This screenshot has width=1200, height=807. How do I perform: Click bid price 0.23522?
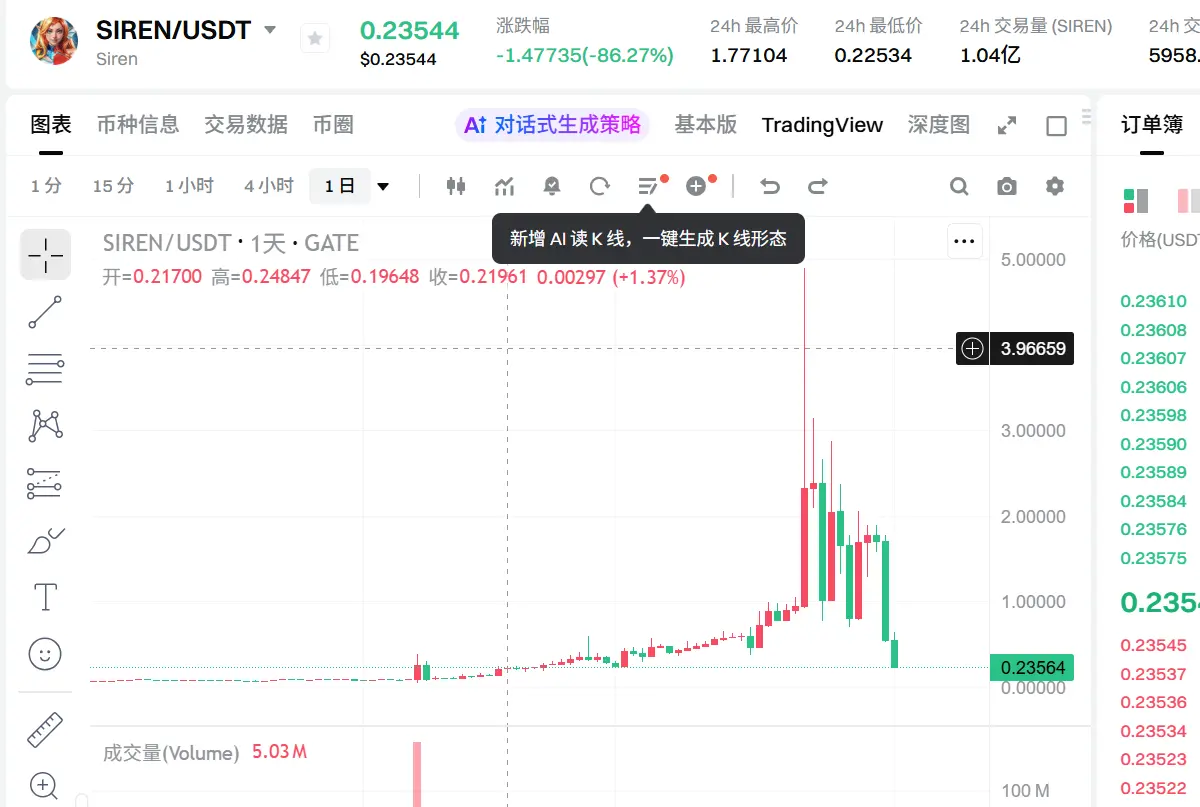[1153, 788]
